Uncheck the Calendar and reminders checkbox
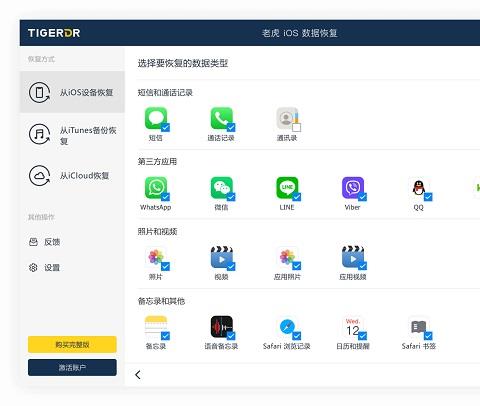 click(362, 336)
